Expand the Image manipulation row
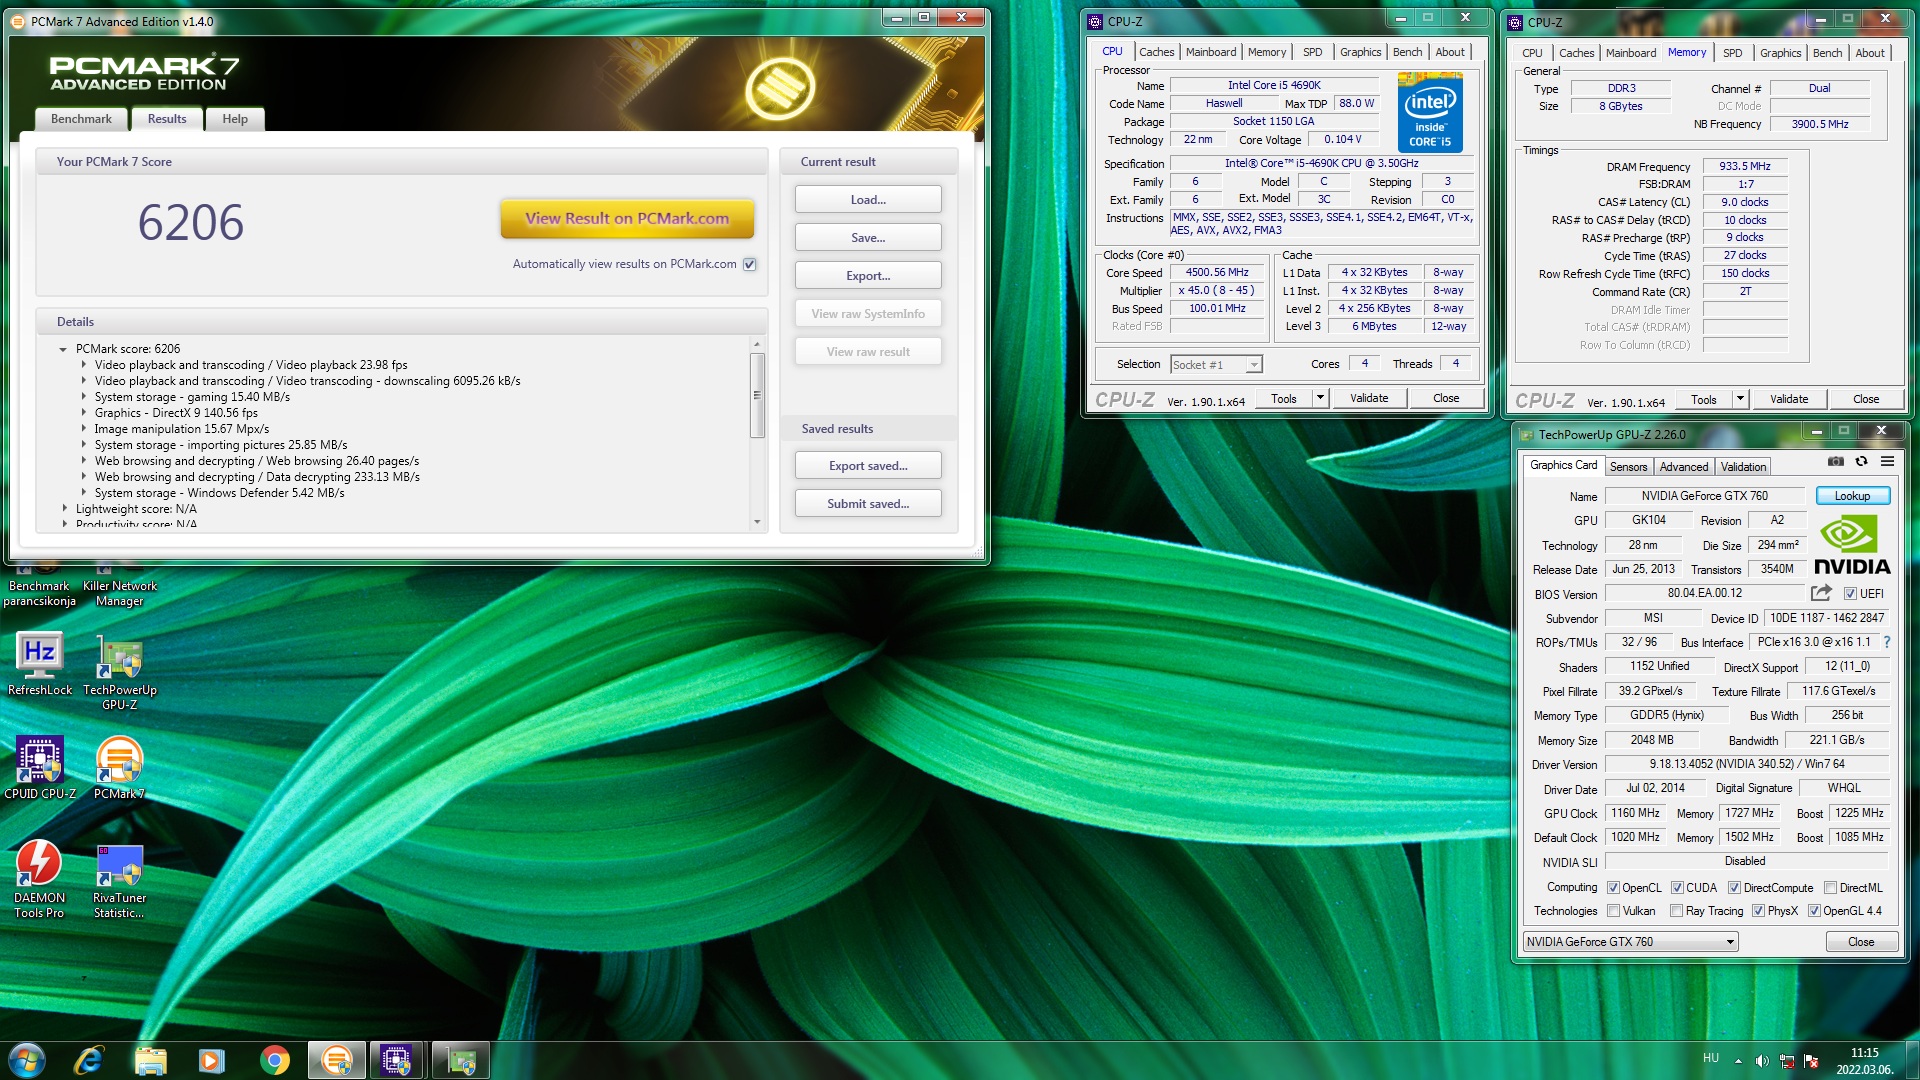The image size is (1920, 1080). coord(84,429)
